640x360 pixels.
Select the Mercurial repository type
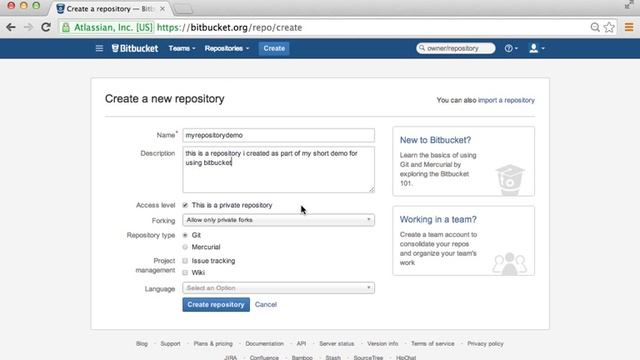tap(185, 247)
